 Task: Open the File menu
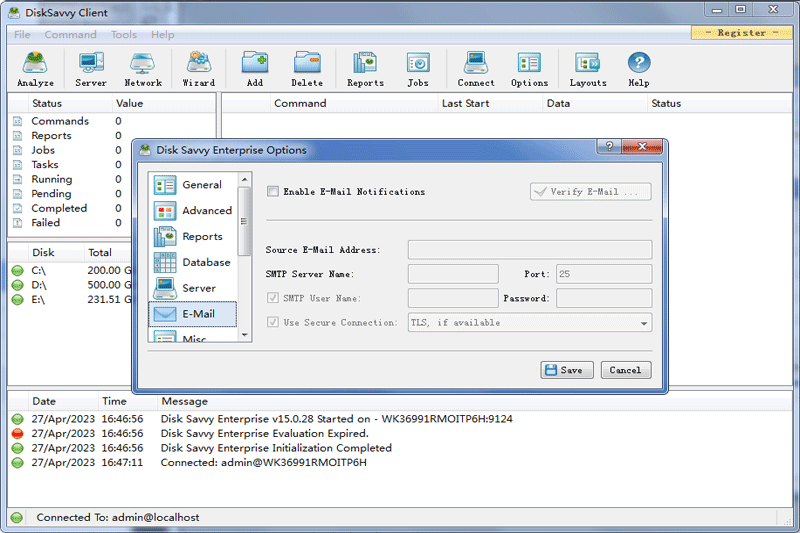click(22, 35)
